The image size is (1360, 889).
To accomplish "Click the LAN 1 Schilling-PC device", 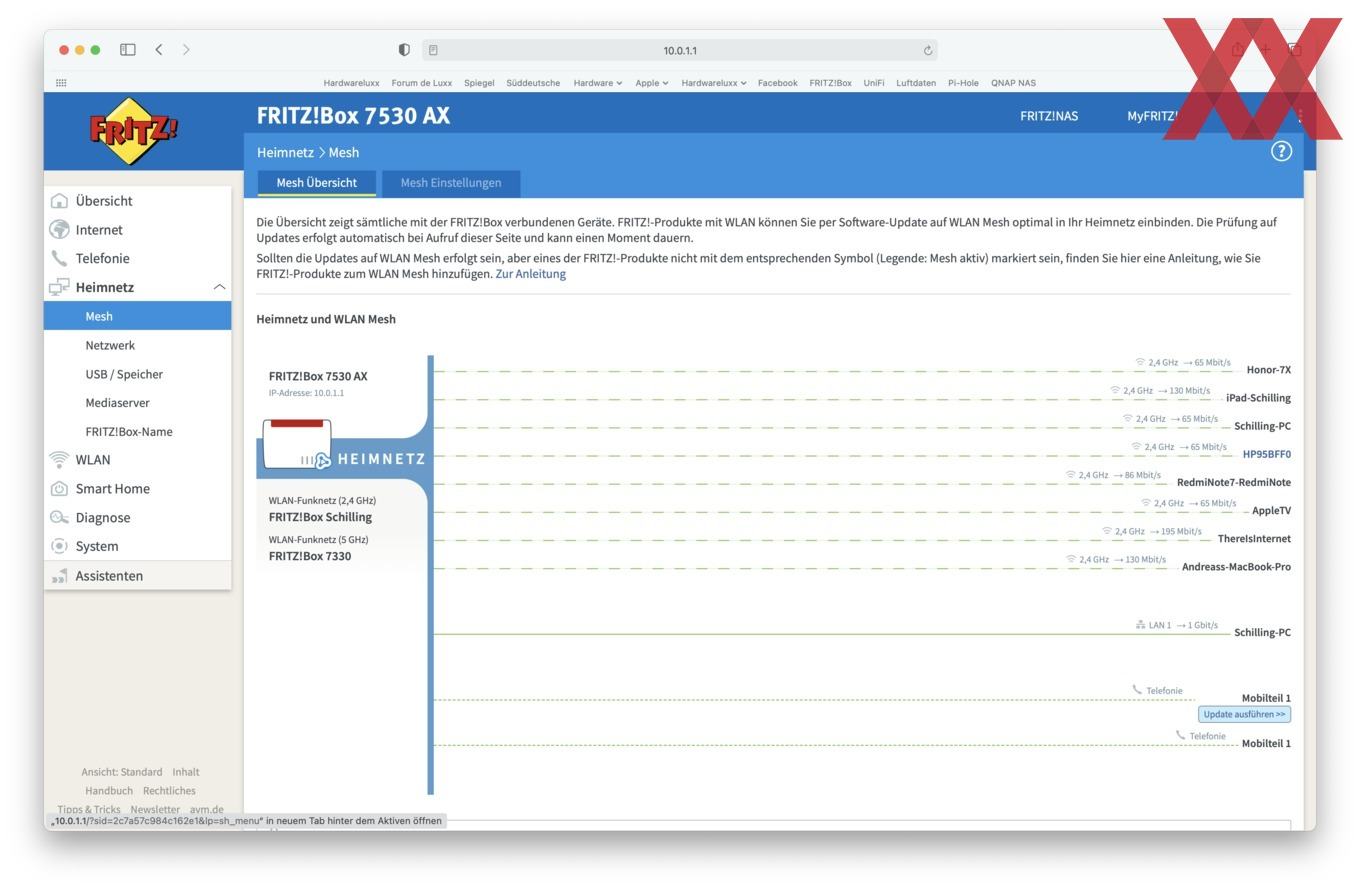I will coord(1262,632).
